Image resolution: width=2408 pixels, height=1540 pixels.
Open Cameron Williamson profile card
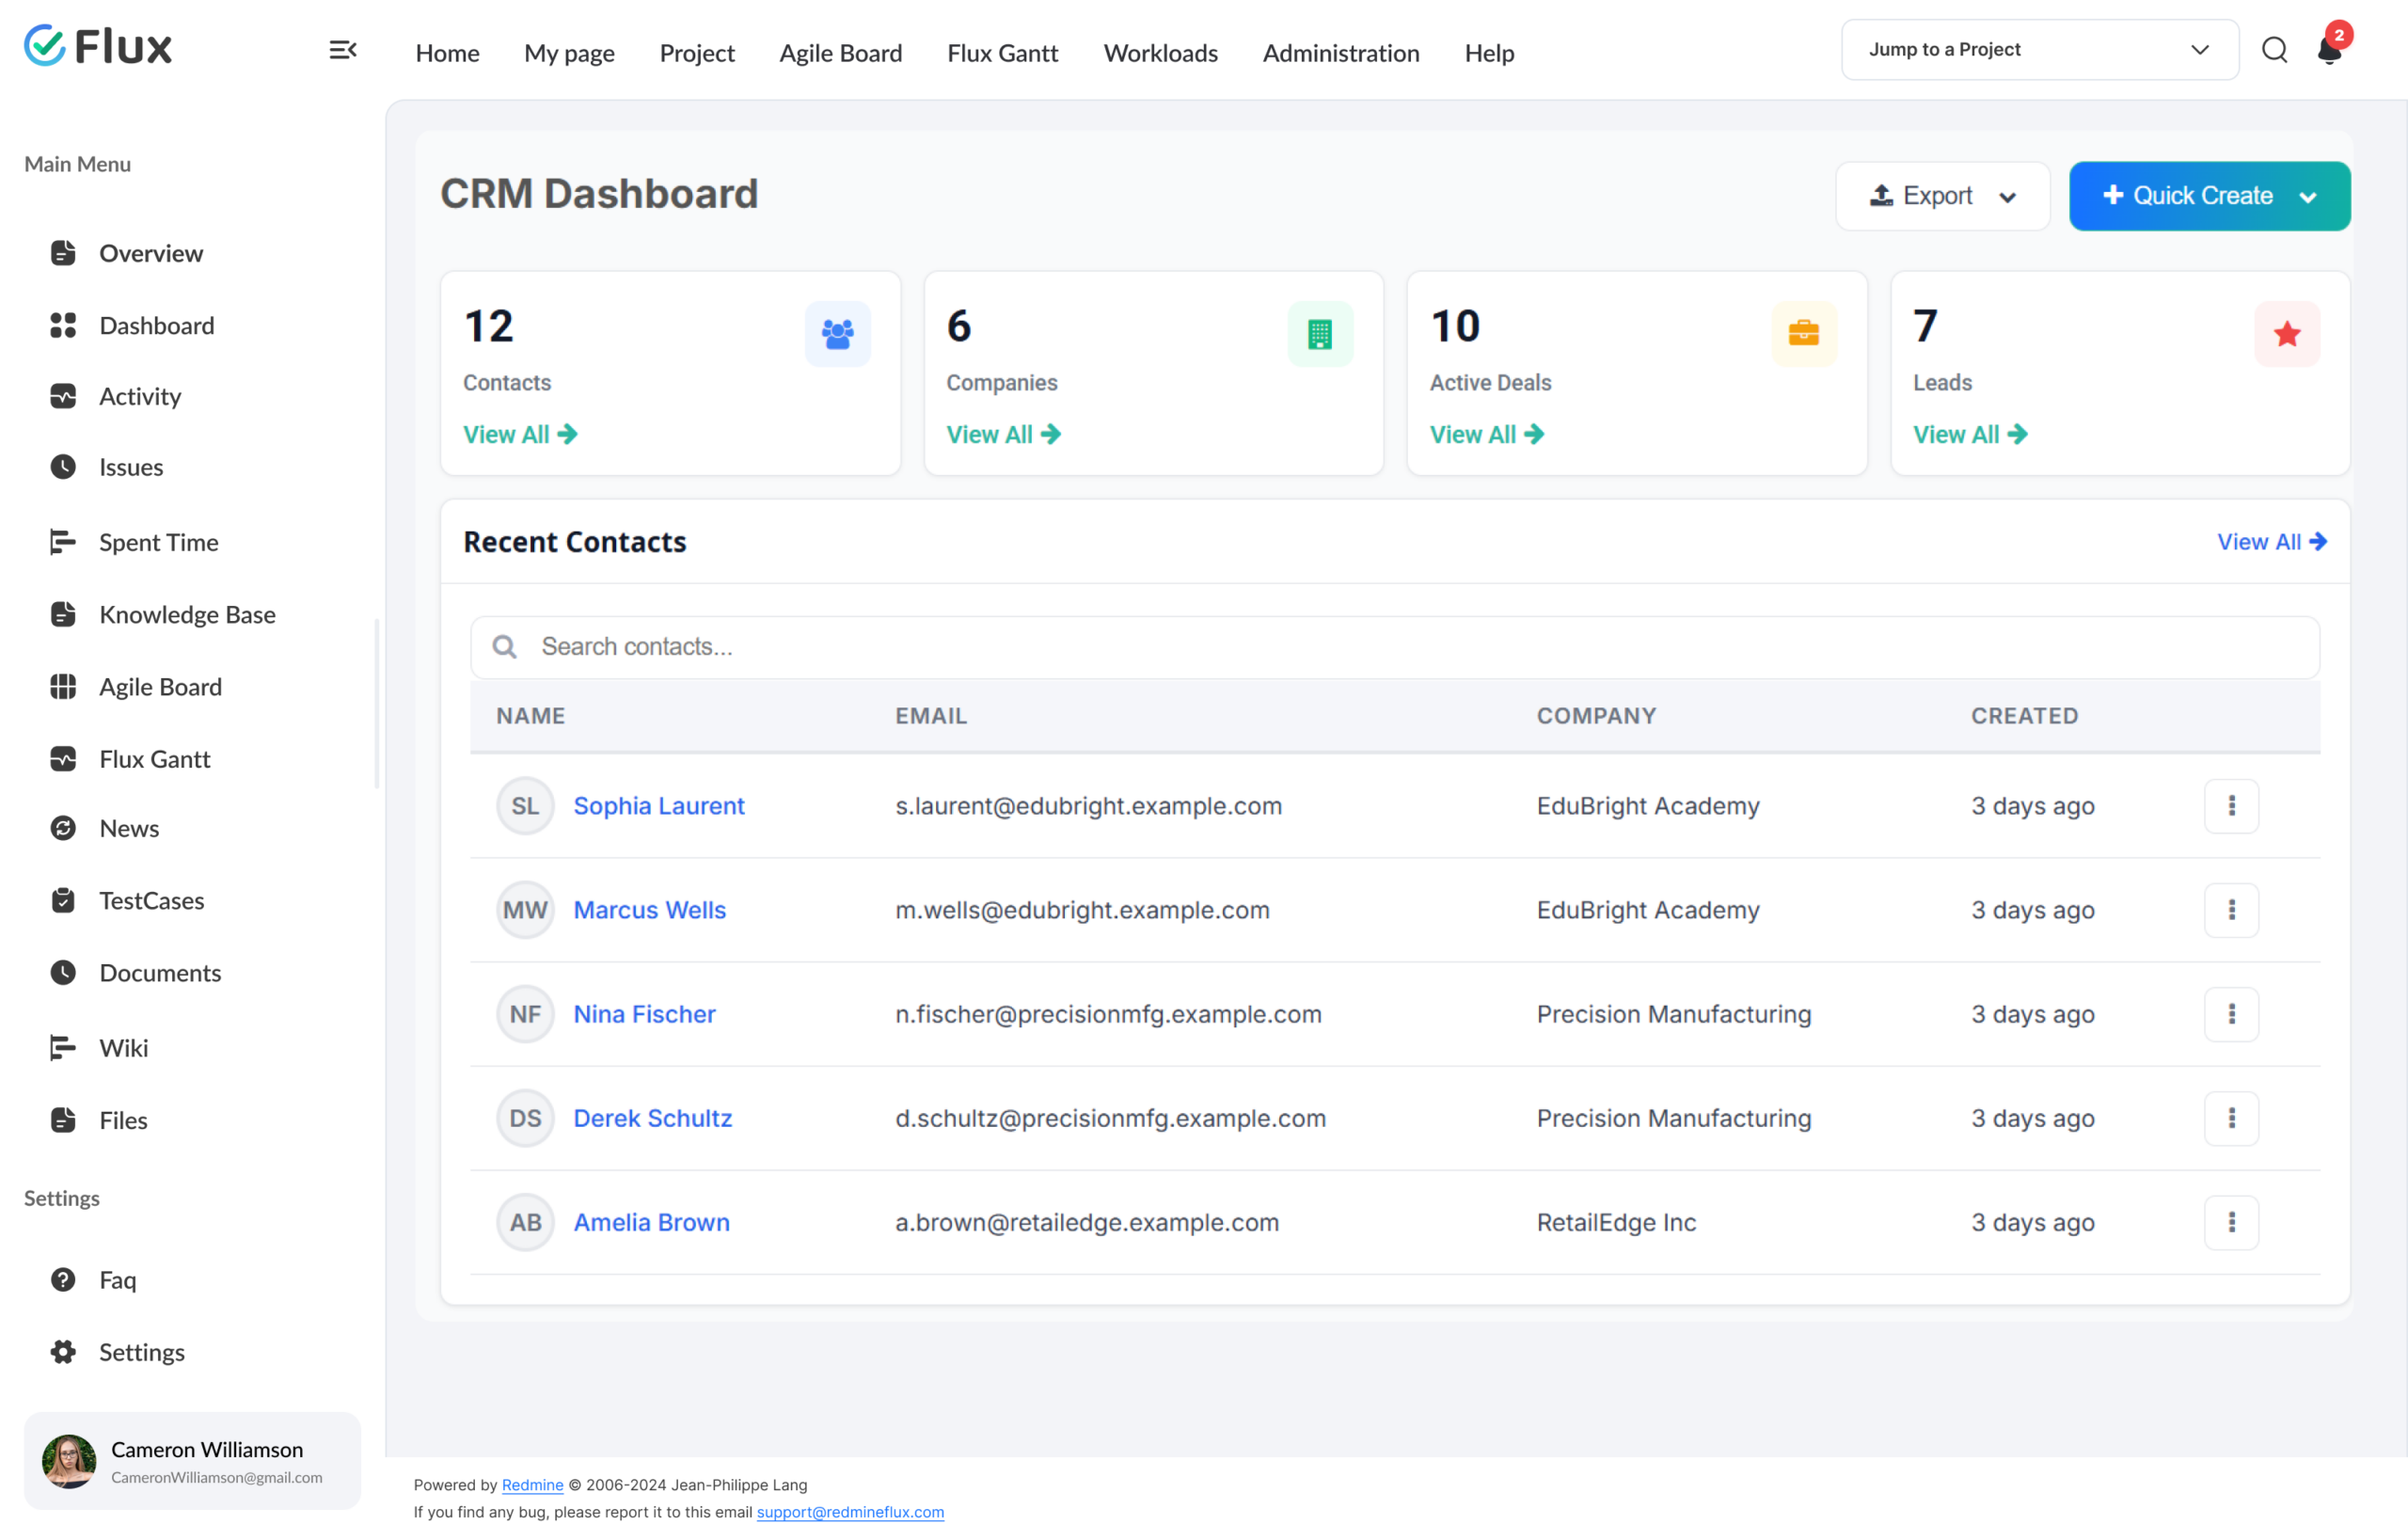pyautogui.click(x=192, y=1461)
